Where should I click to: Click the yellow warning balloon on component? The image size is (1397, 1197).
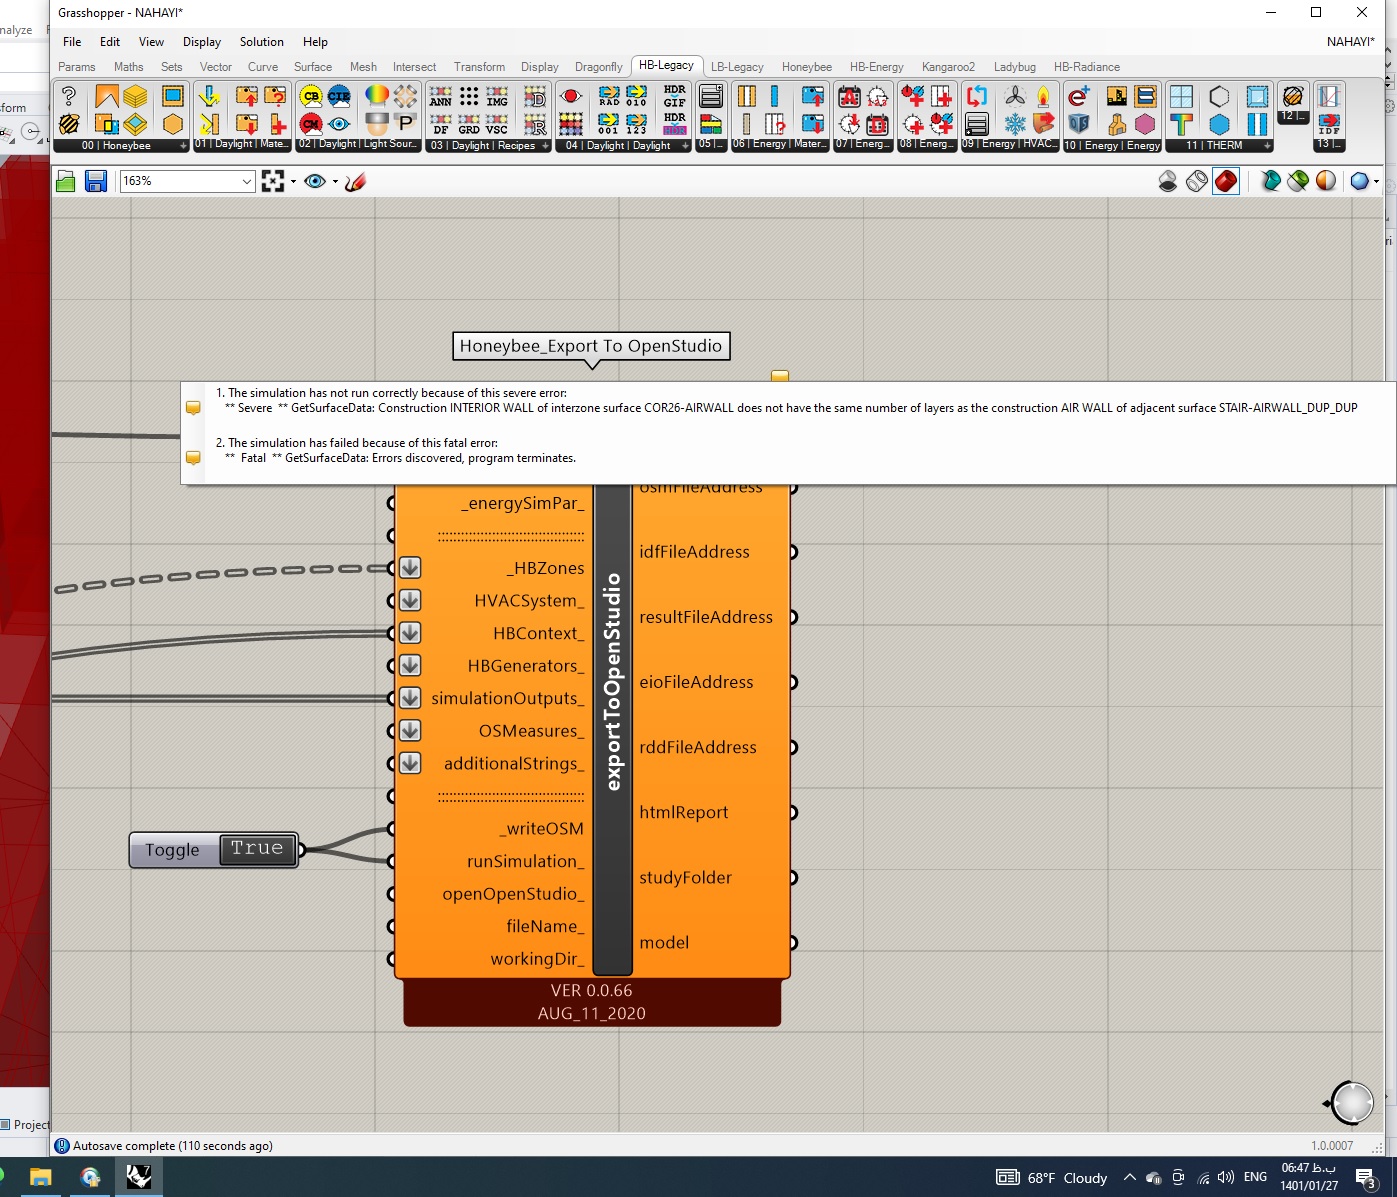780,376
